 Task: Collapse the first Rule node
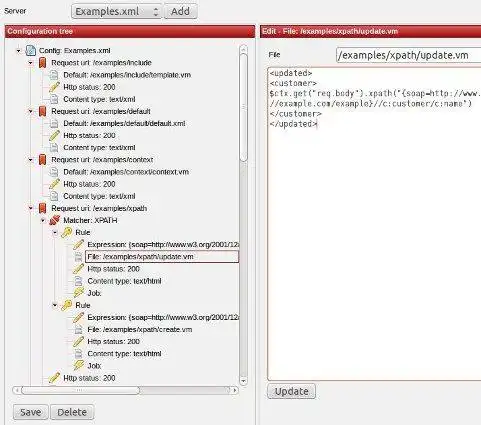tap(55, 233)
